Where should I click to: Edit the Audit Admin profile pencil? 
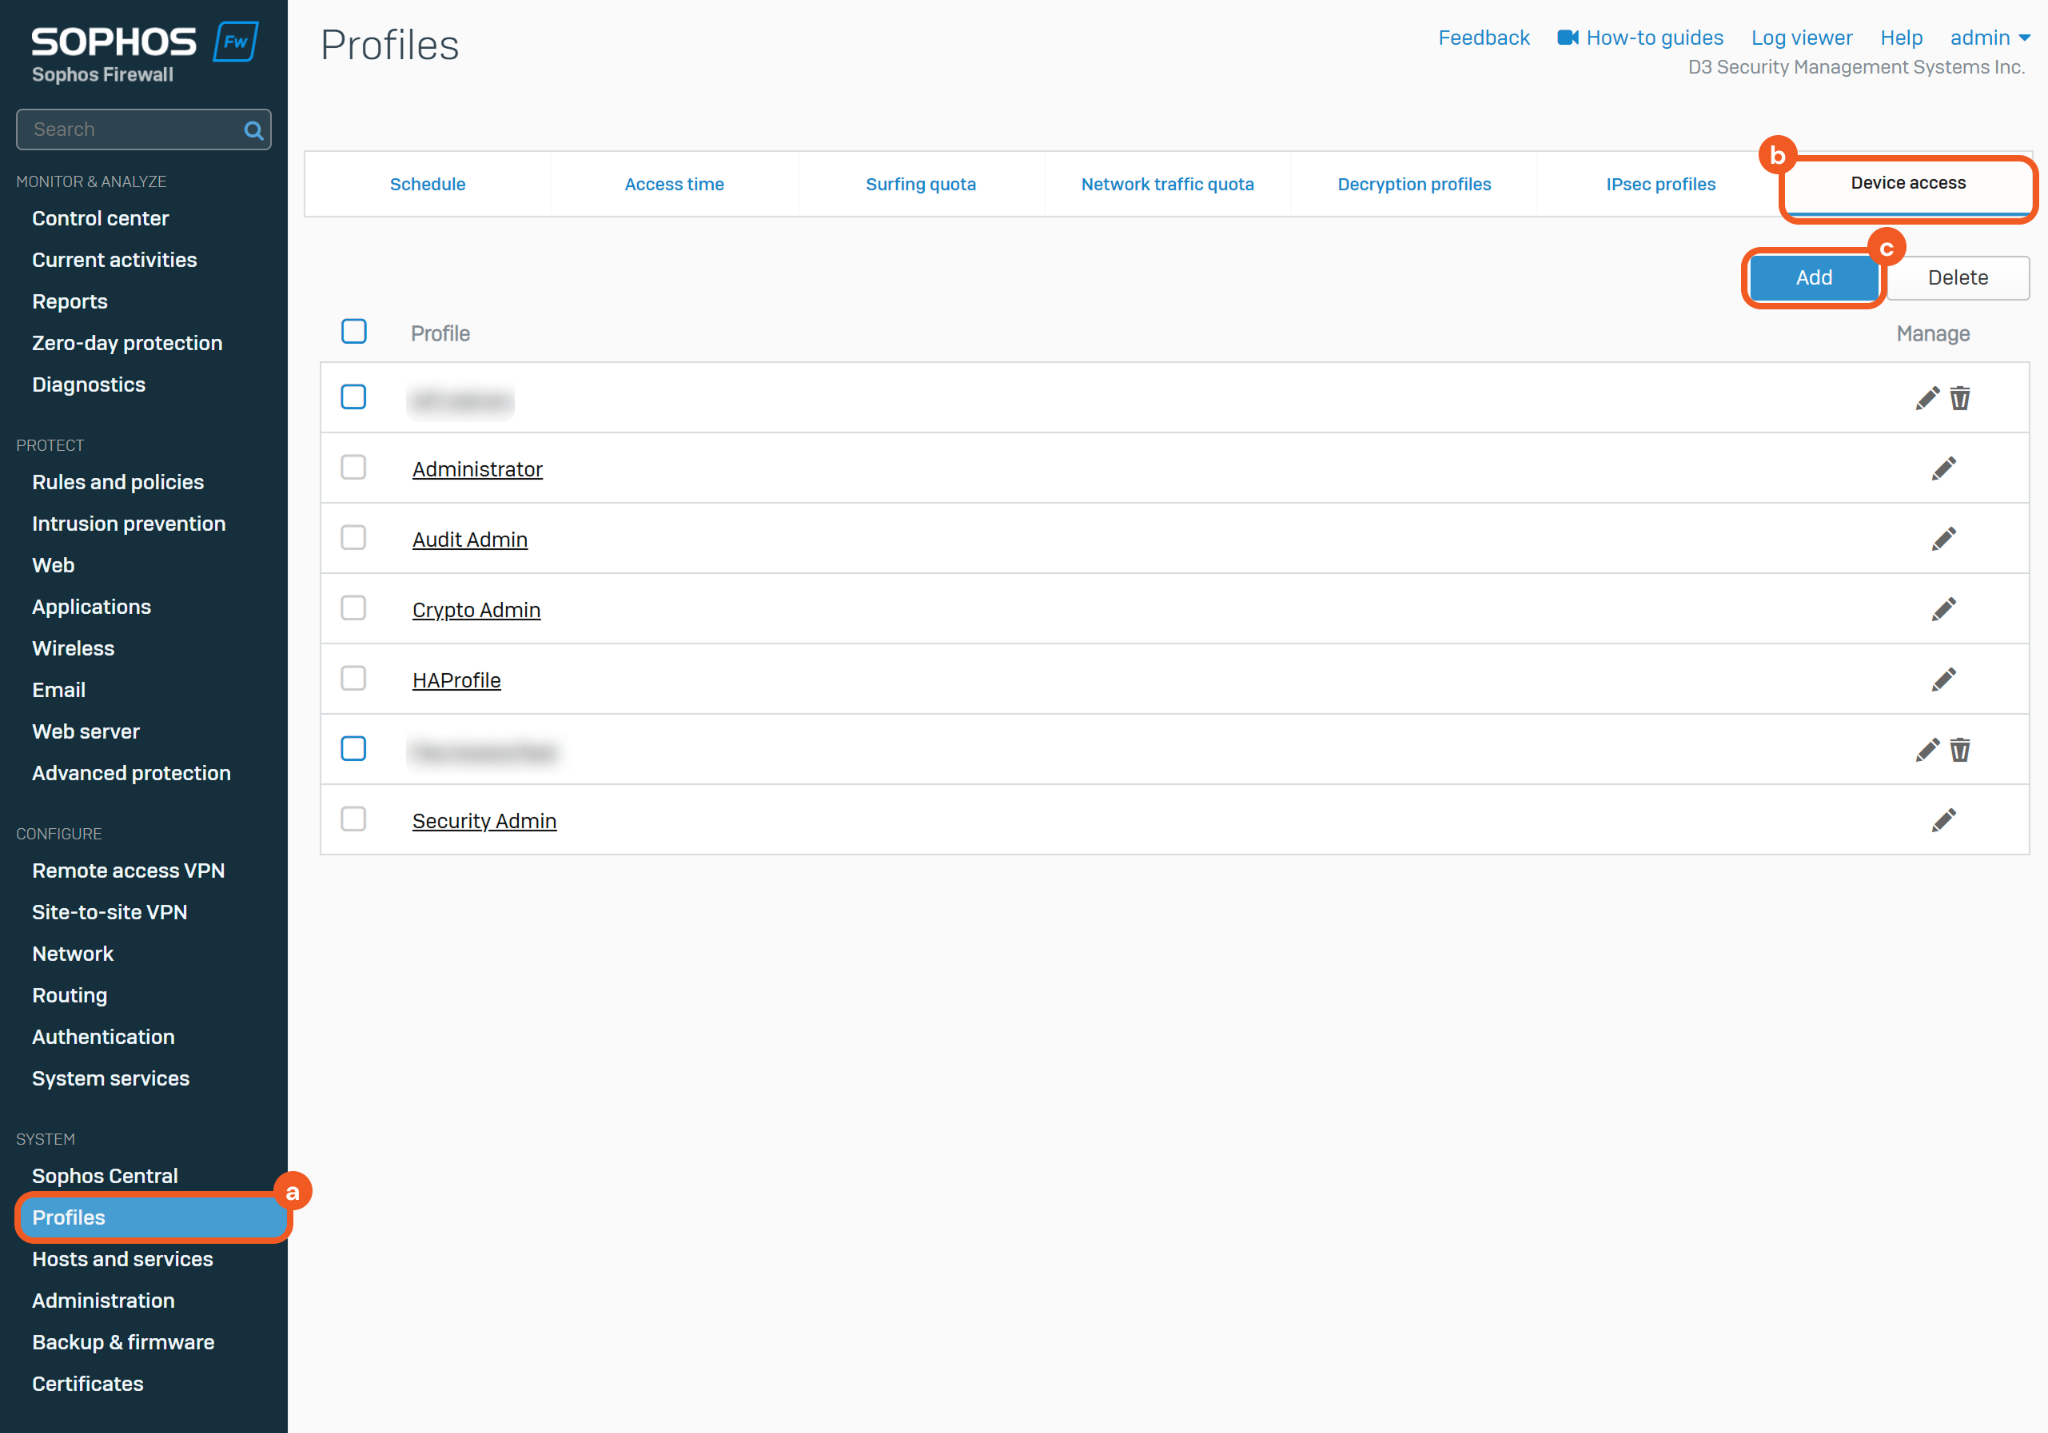1943,539
